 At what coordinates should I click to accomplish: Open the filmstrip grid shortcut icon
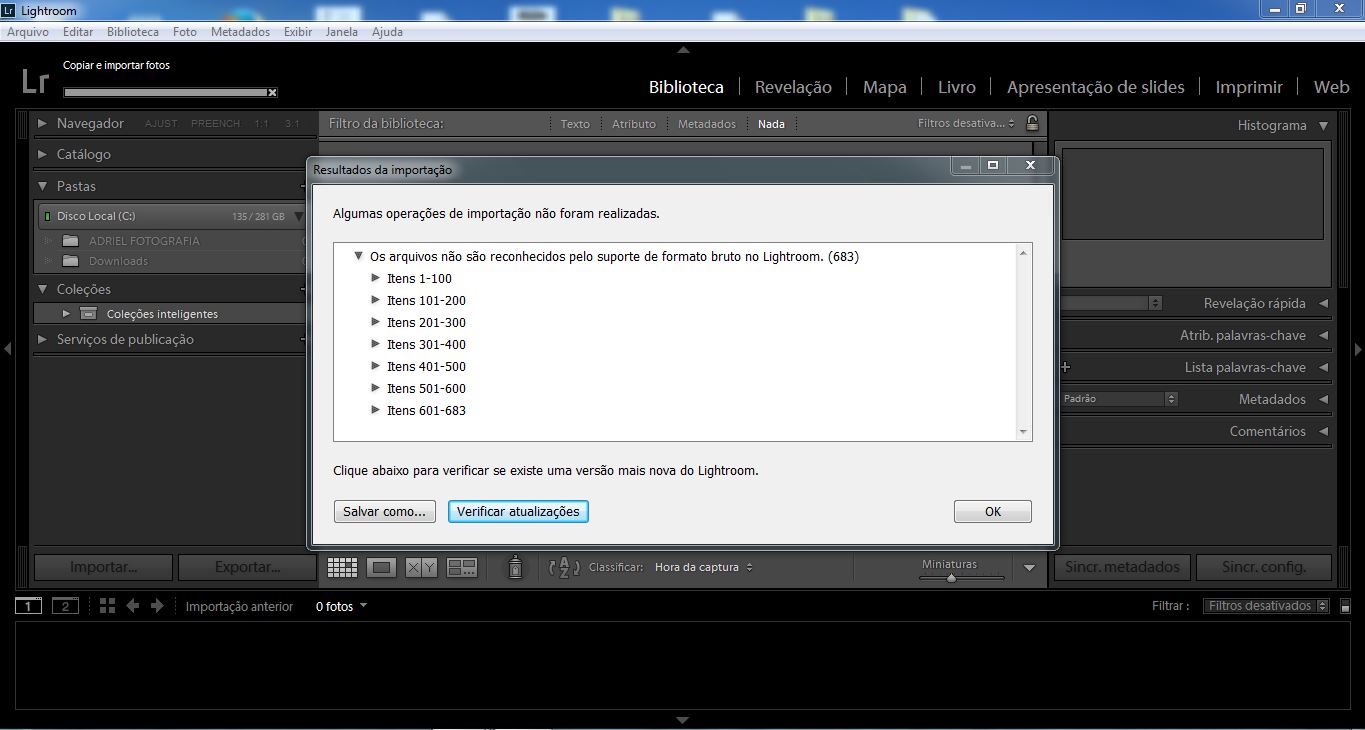click(x=107, y=606)
